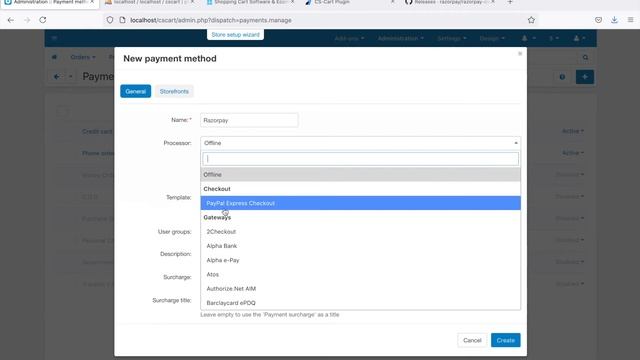This screenshot has width=640, height=360.
Task: Open the browser downloads icon
Action: [x=614, y=20]
